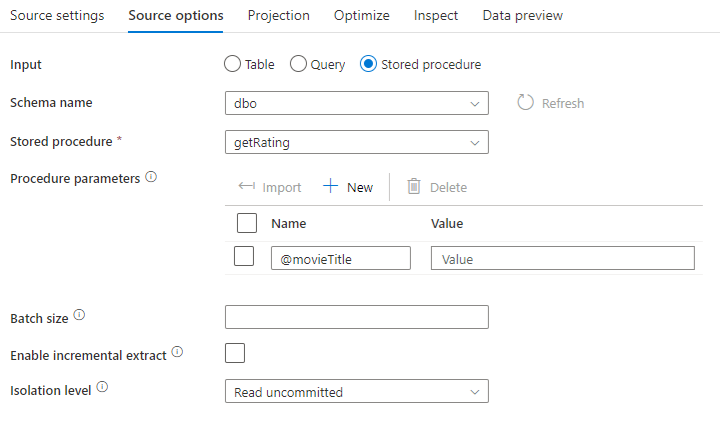Click the Value field for @movieTitle
720x423 pixels.
(562, 259)
